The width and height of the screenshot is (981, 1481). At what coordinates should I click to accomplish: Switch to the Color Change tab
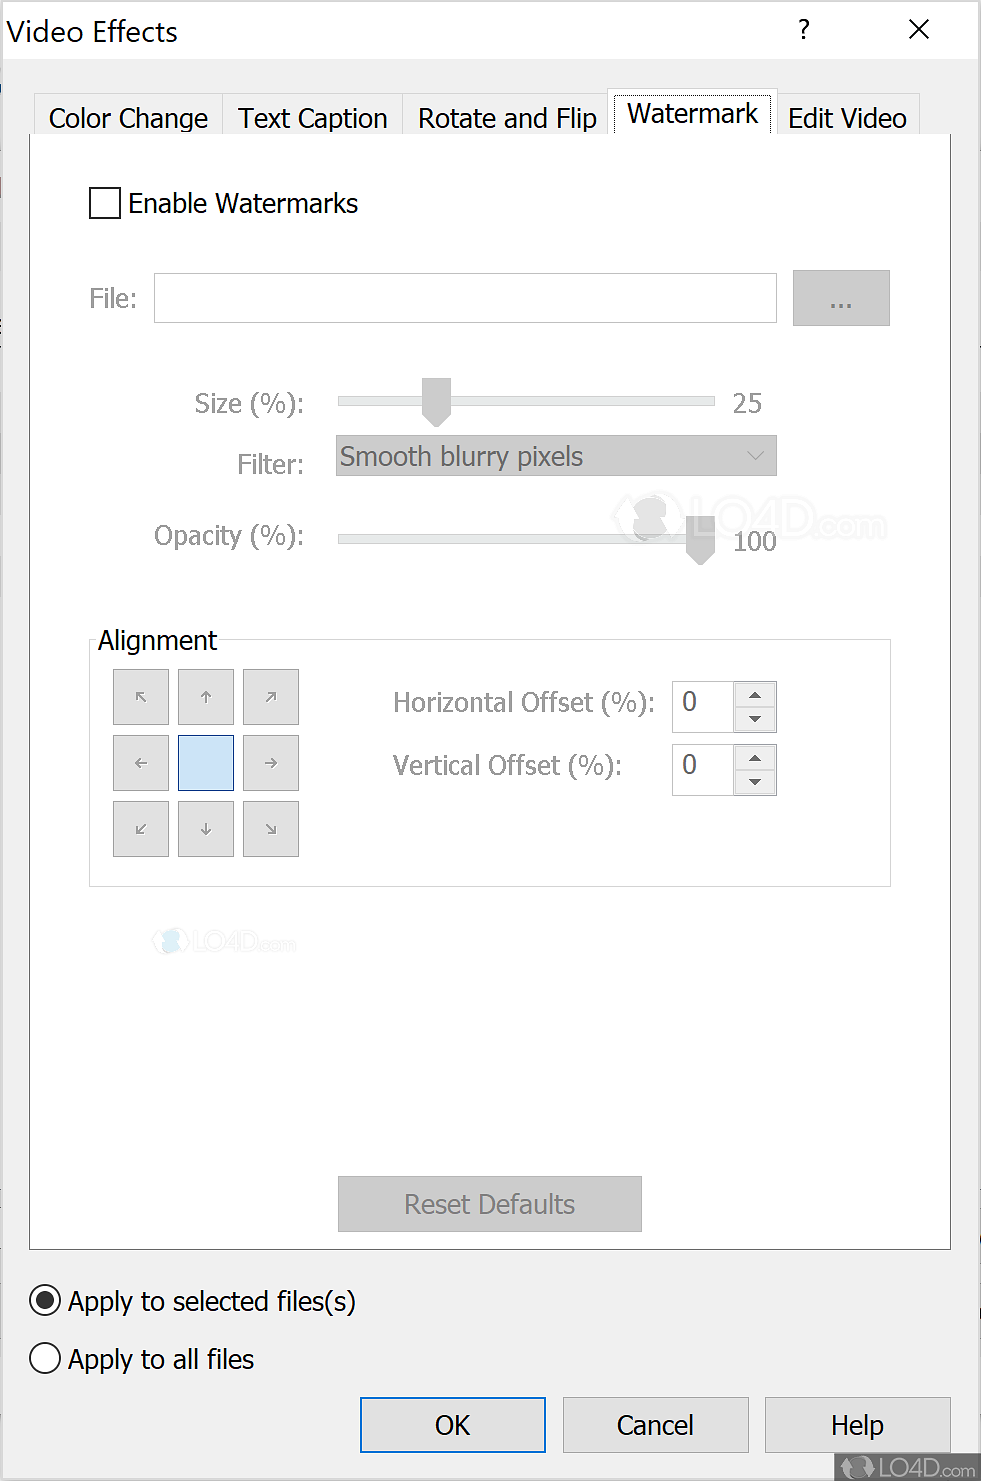click(128, 118)
